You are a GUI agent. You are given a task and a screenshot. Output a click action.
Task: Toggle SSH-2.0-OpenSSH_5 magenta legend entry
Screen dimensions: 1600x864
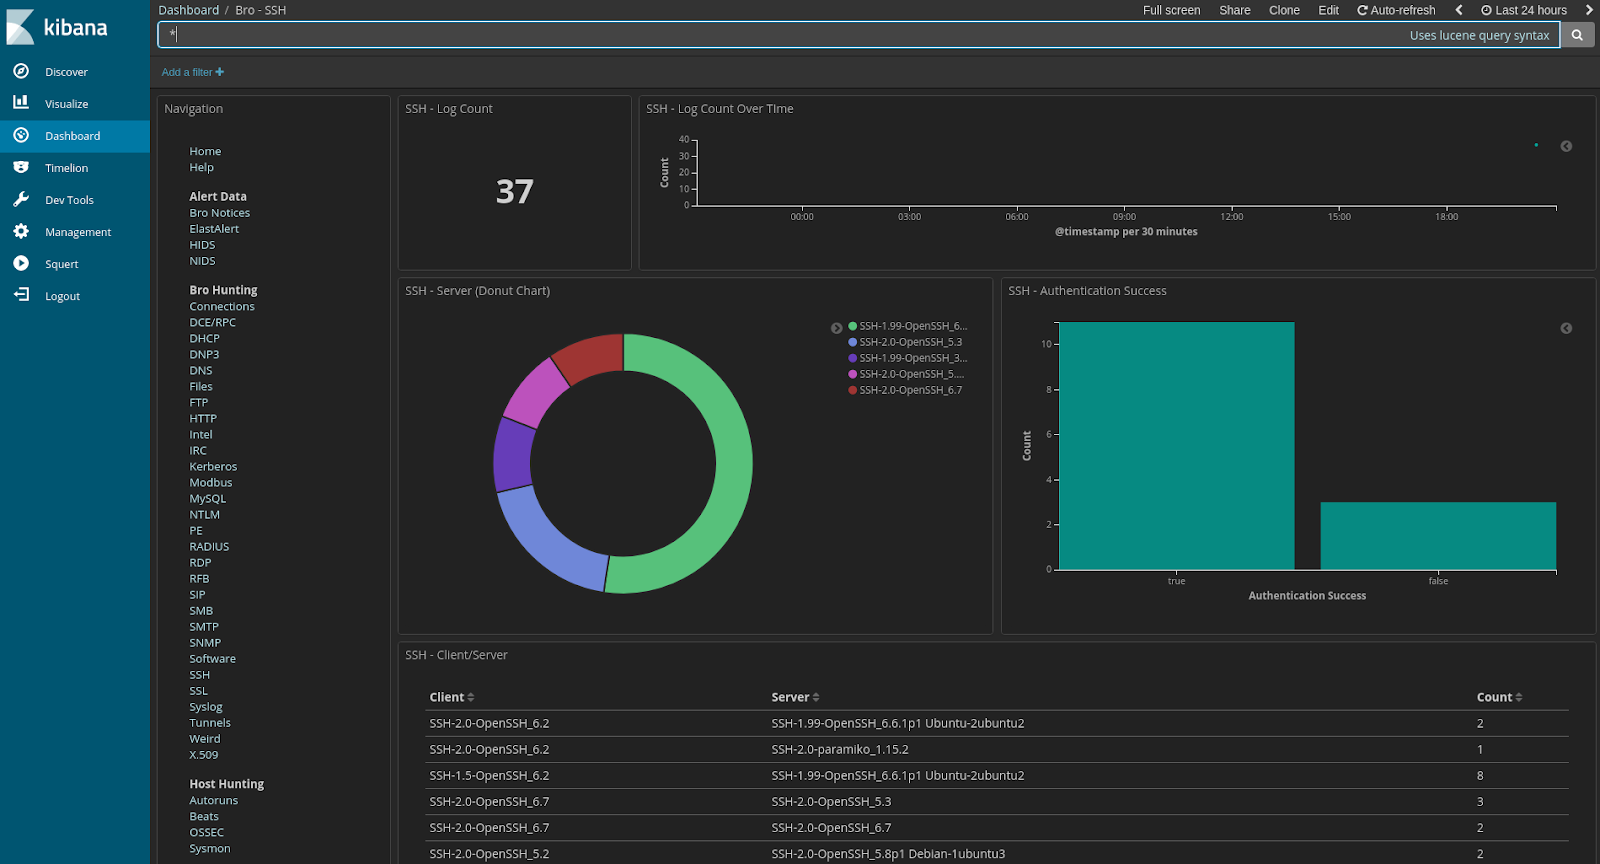point(906,374)
